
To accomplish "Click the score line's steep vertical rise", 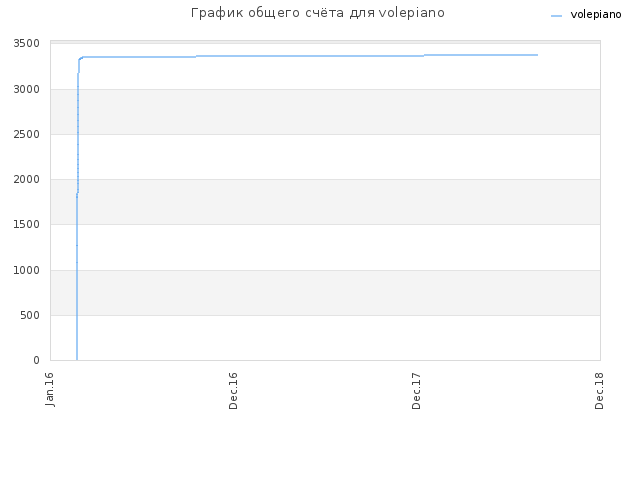I will point(77,204).
